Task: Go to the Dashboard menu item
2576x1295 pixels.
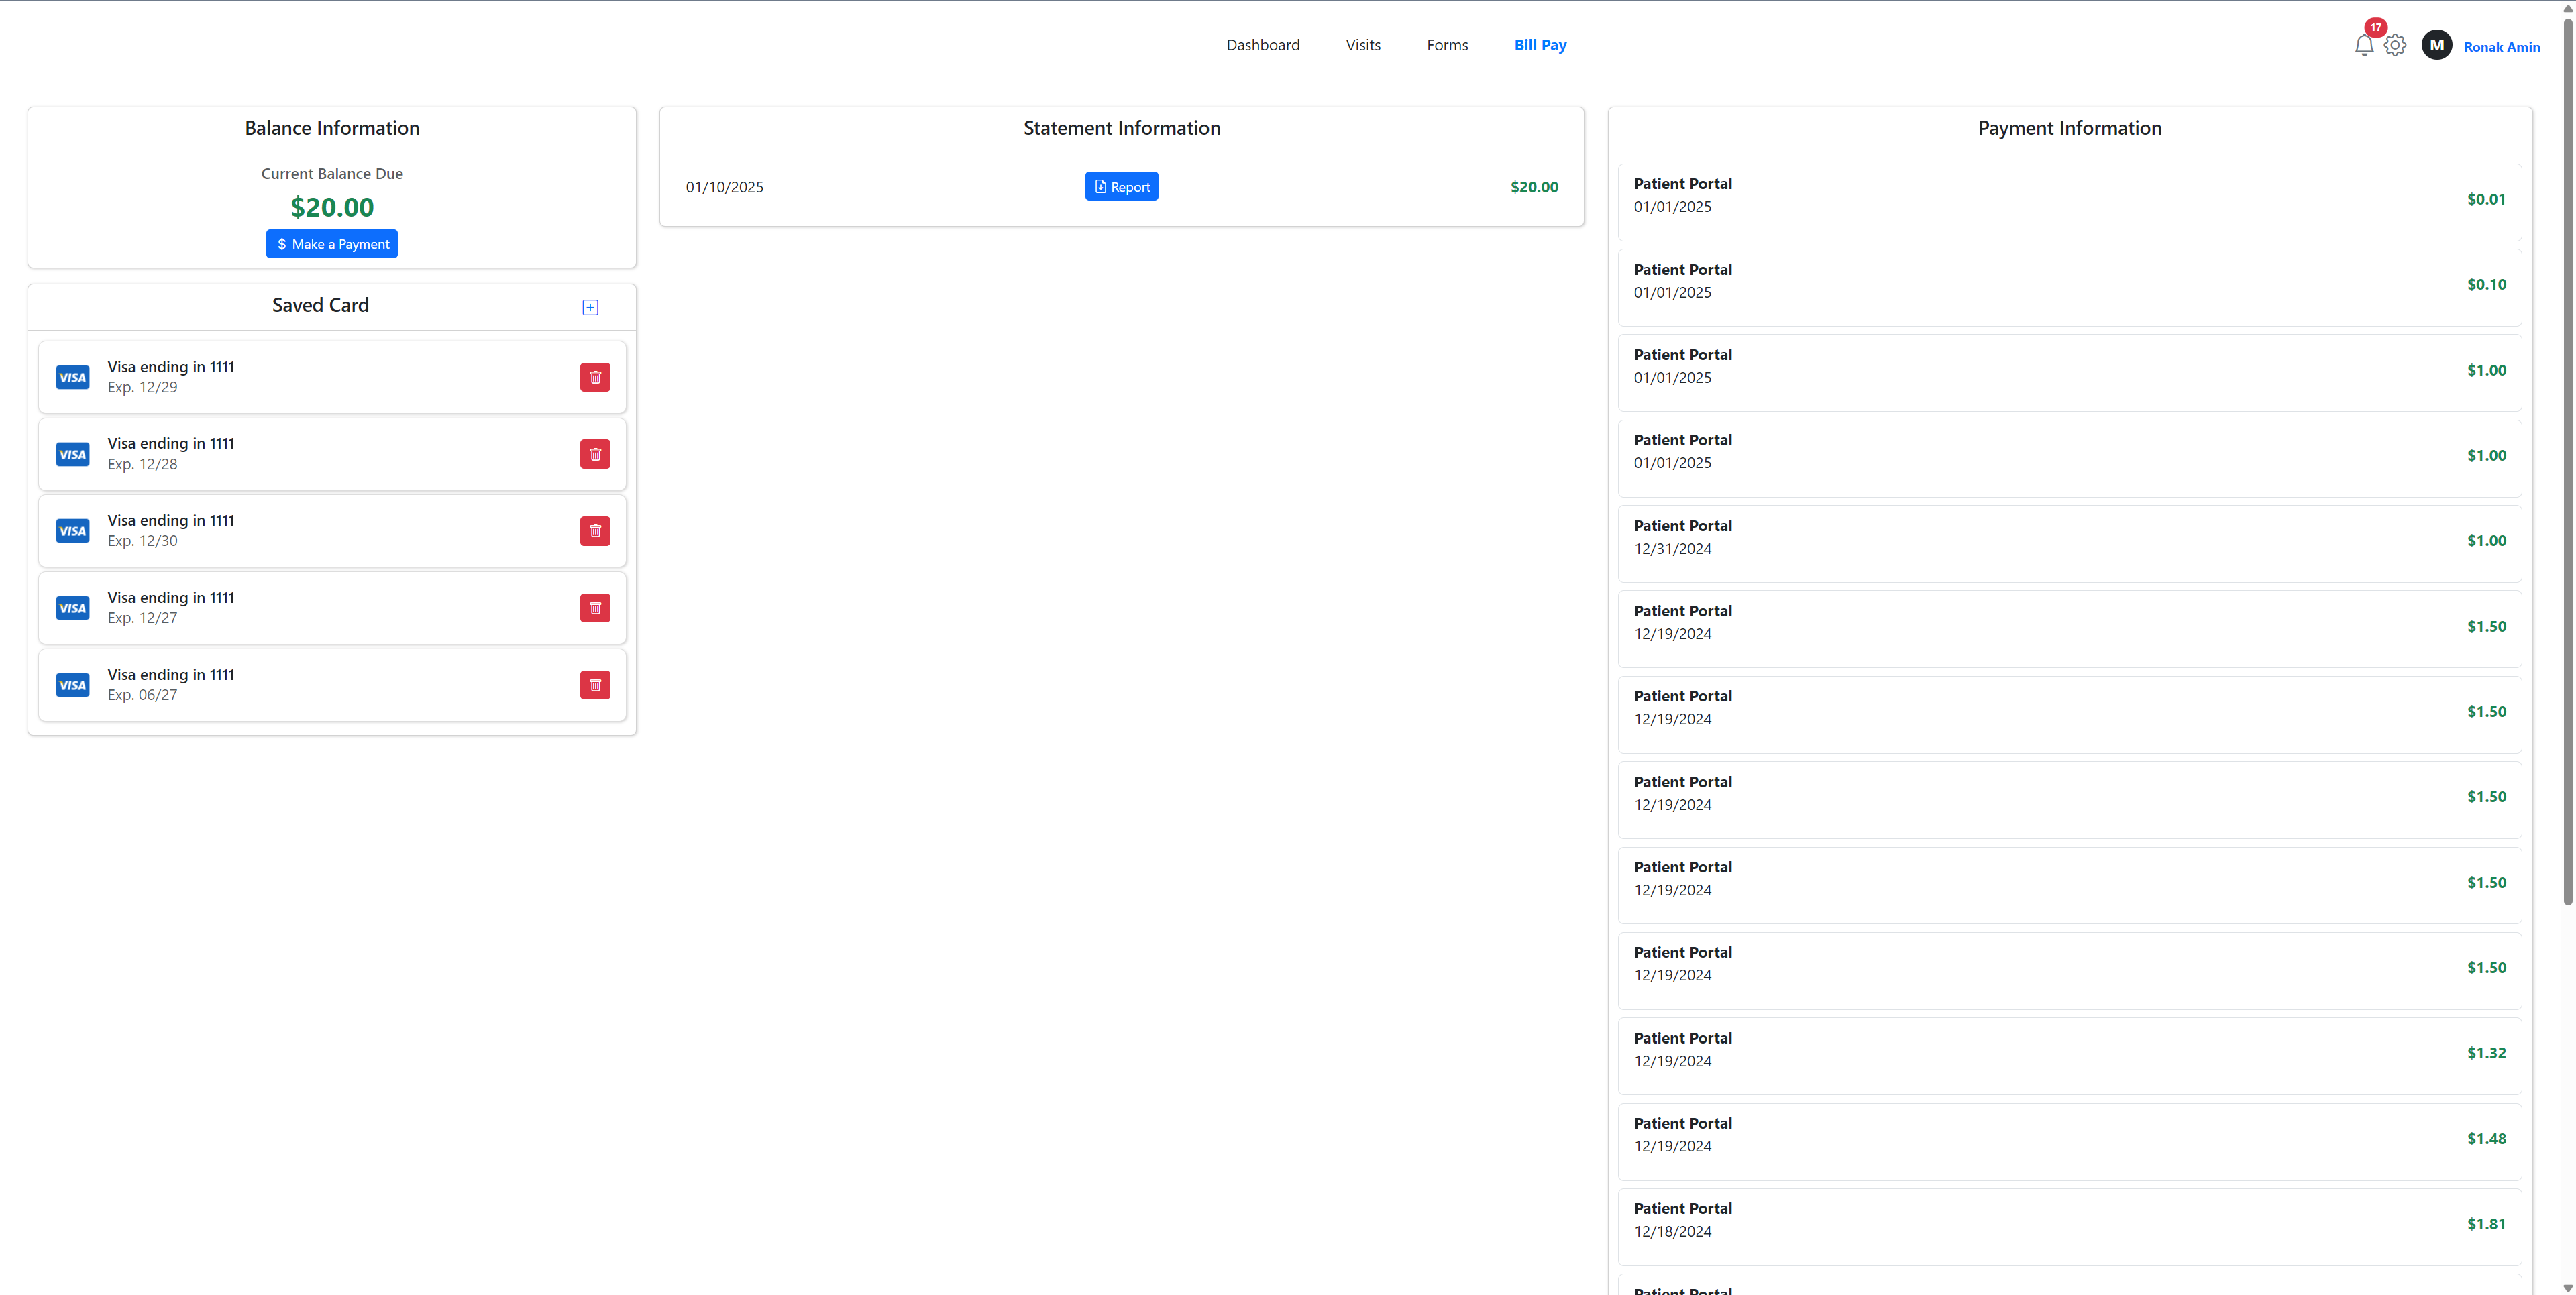Action: tap(1262, 45)
